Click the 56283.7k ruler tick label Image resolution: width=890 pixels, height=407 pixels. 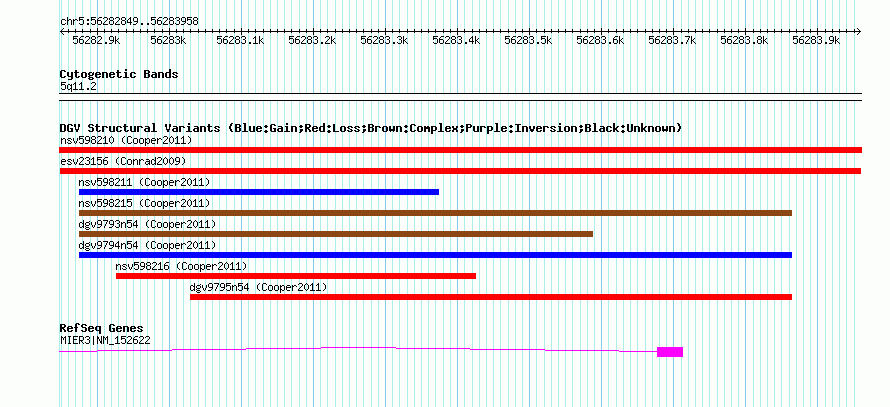[673, 40]
